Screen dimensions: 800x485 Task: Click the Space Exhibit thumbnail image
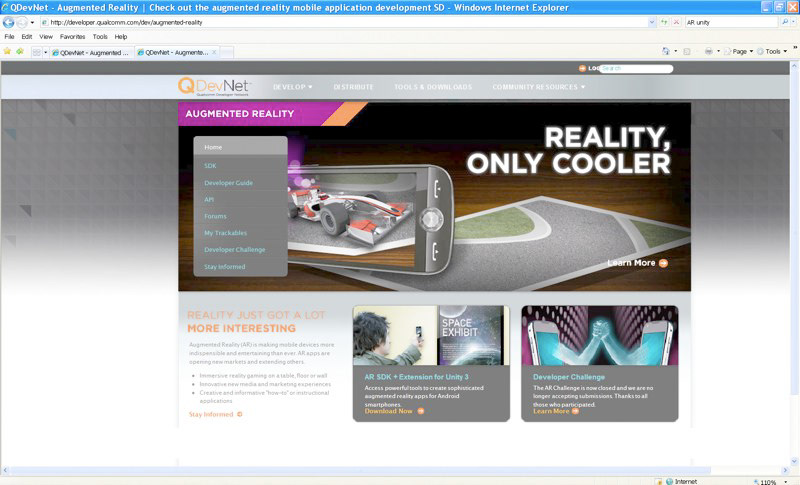431,336
